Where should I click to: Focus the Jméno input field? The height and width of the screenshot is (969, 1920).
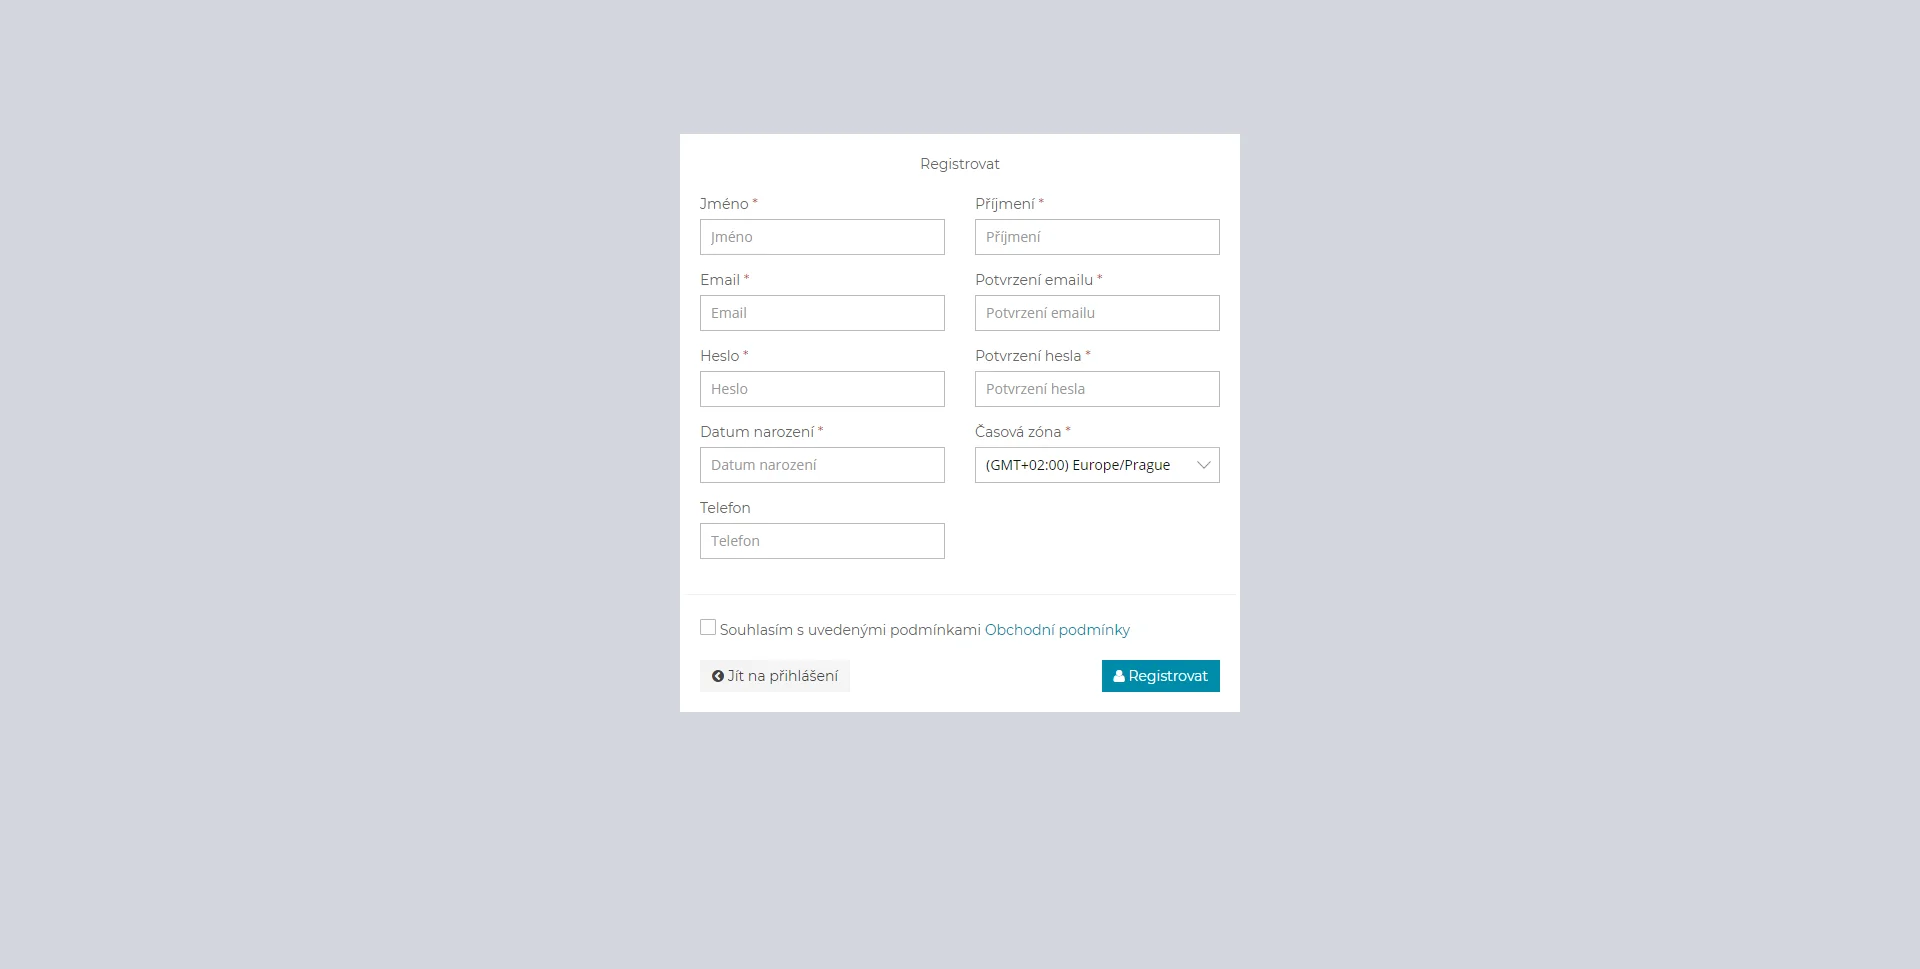[x=822, y=237]
